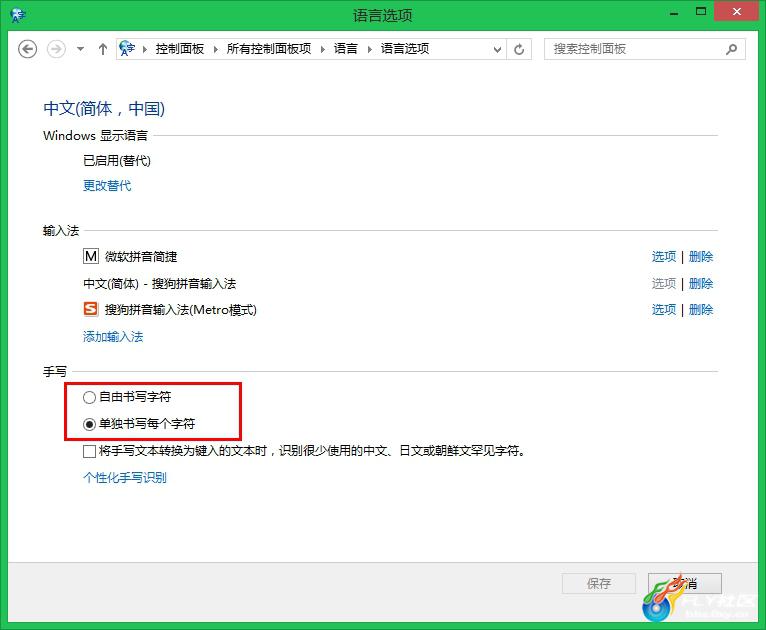766x630 pixels.
Task: Minimize the 语言选项 window
Action: pos(674,13)
